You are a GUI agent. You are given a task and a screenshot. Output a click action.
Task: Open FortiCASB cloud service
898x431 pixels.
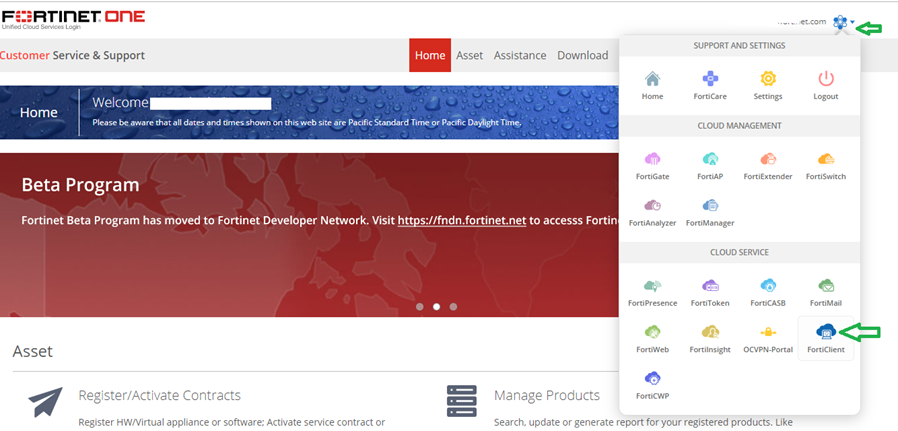pyautogui.click(x=768, y=286)
